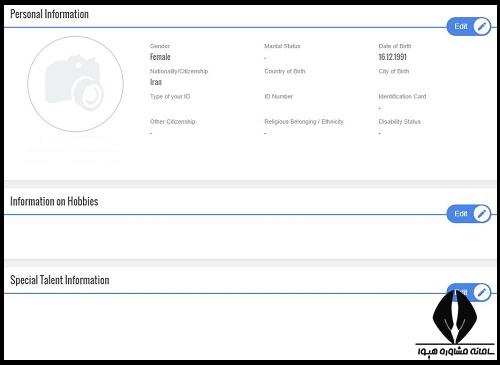Click the Date of Birth value 16.12.1991
Viewport: 500px width, 365px height.
tap(392, 57)
